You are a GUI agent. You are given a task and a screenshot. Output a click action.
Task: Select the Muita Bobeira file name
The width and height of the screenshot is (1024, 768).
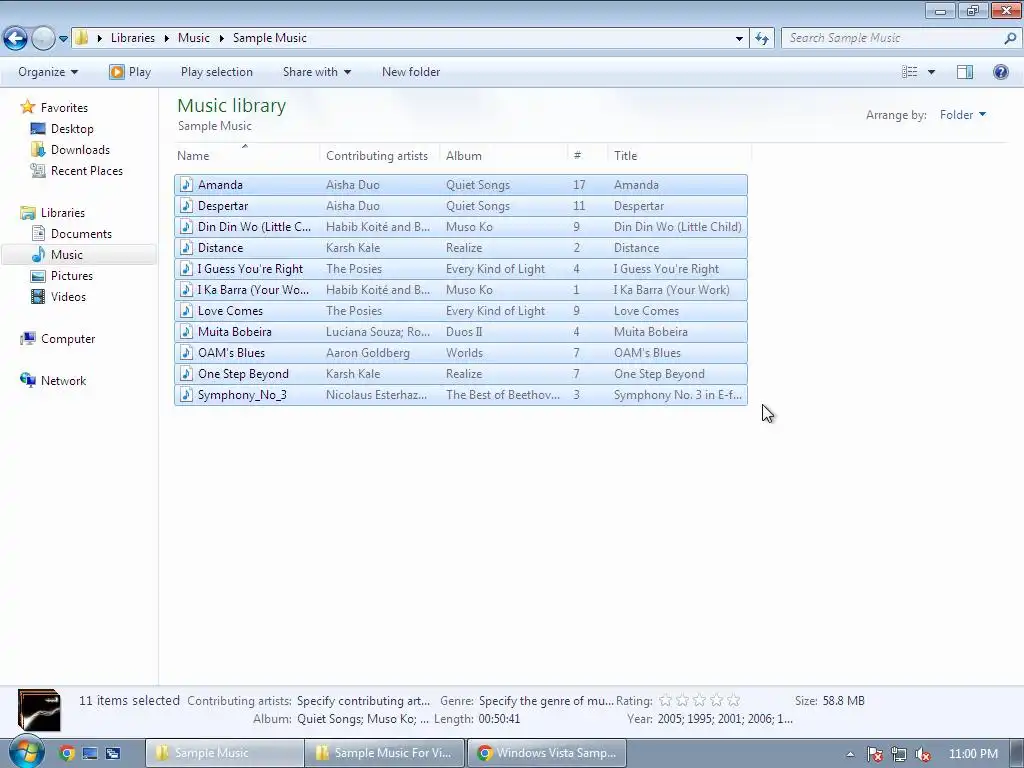point(234,332)
